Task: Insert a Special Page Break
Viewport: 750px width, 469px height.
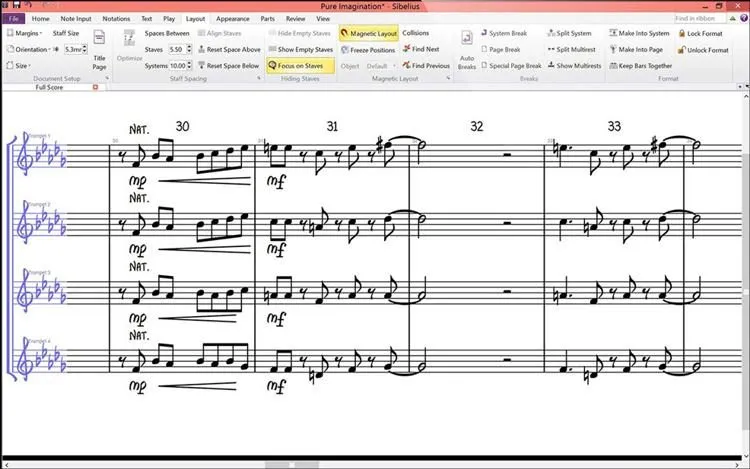Action: (511, 65)
